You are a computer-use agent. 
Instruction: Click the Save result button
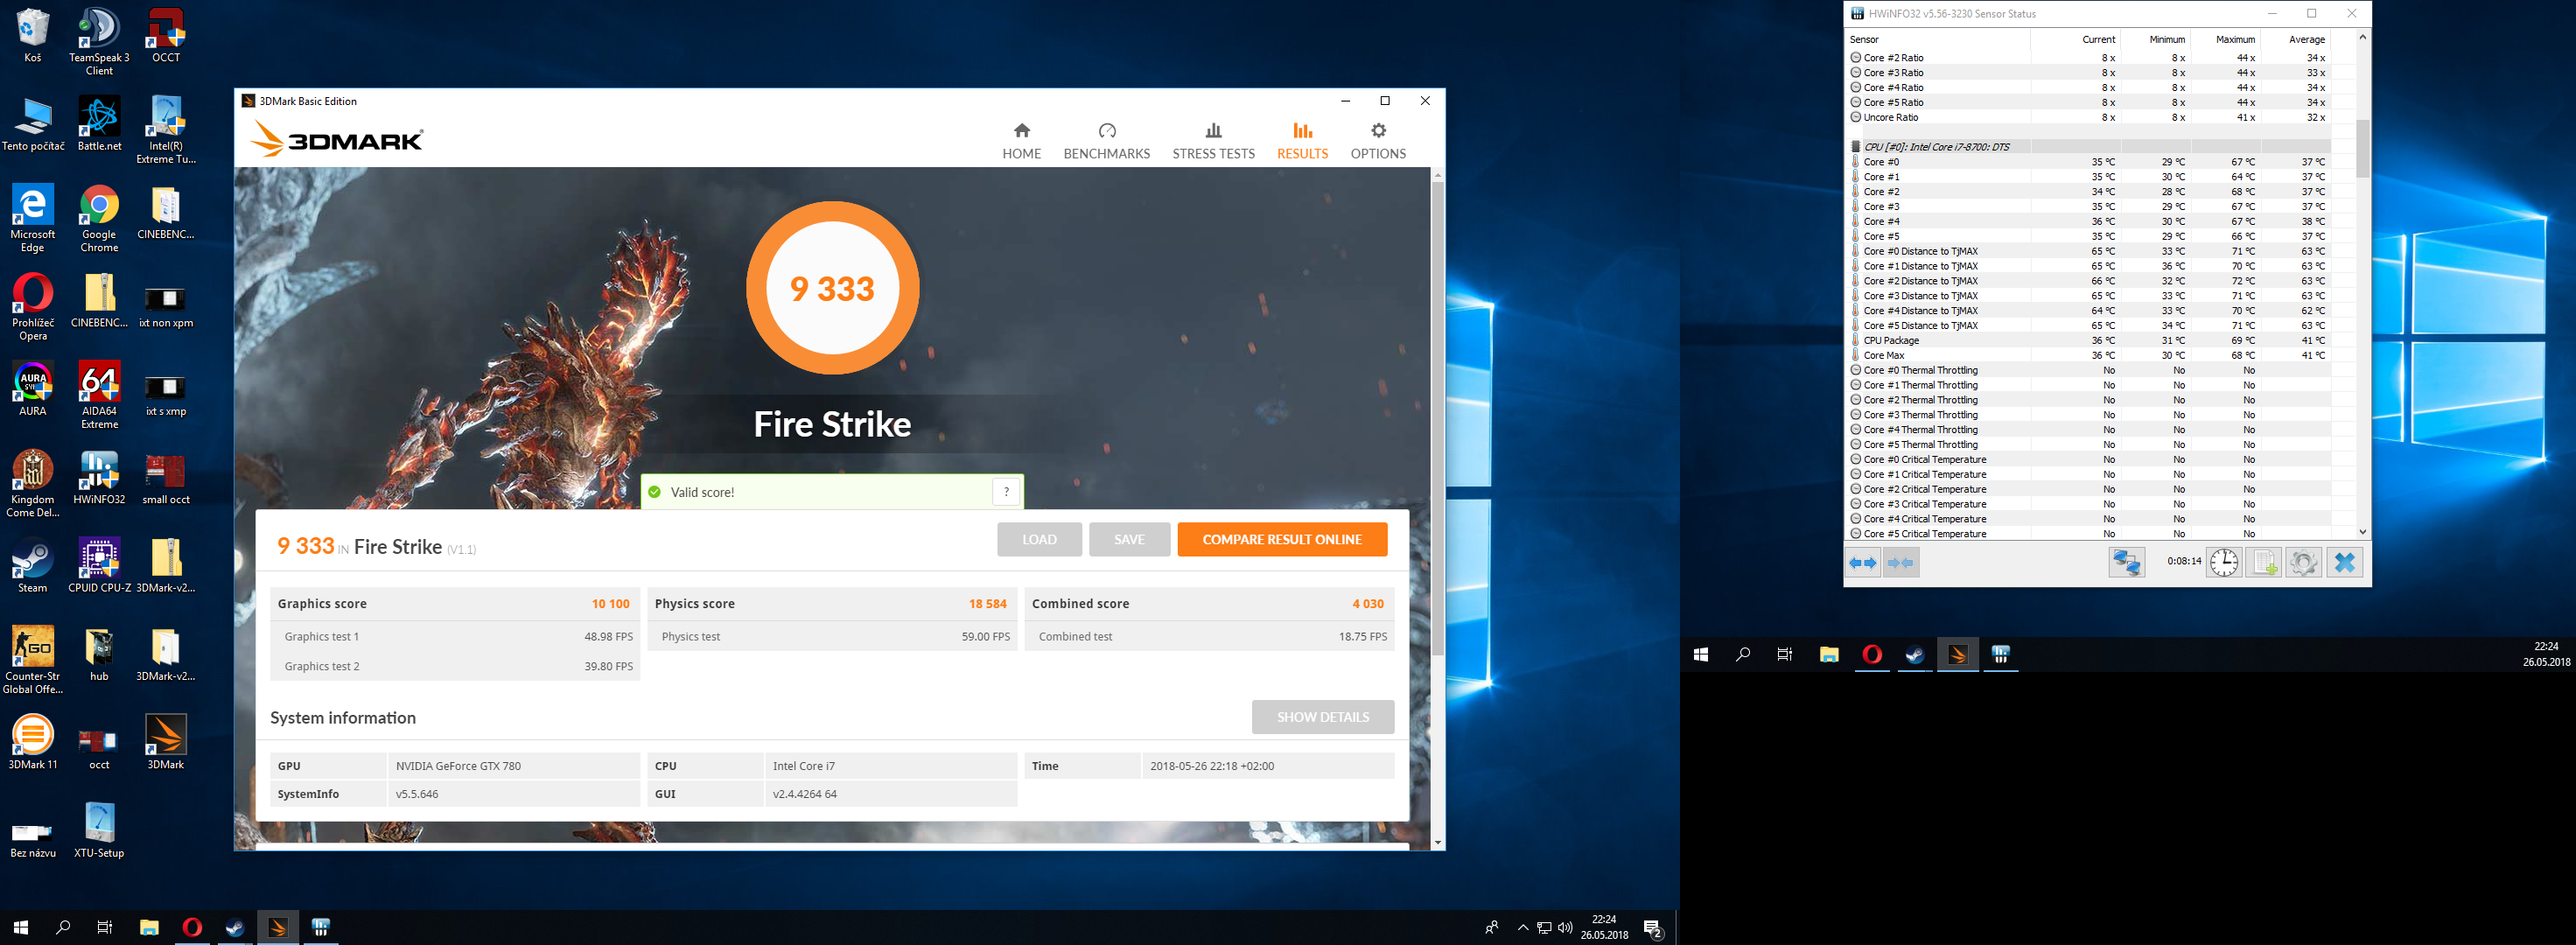click(x=1129, y=539)
